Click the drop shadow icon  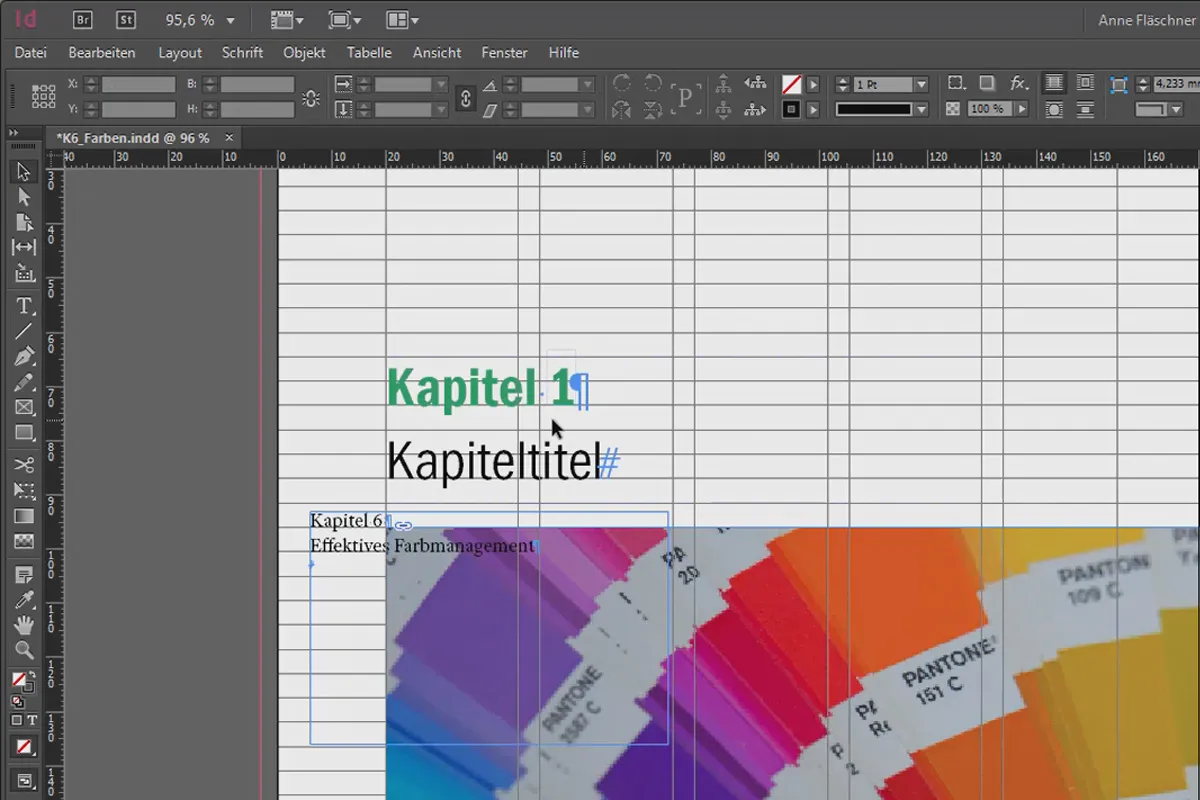987,84
